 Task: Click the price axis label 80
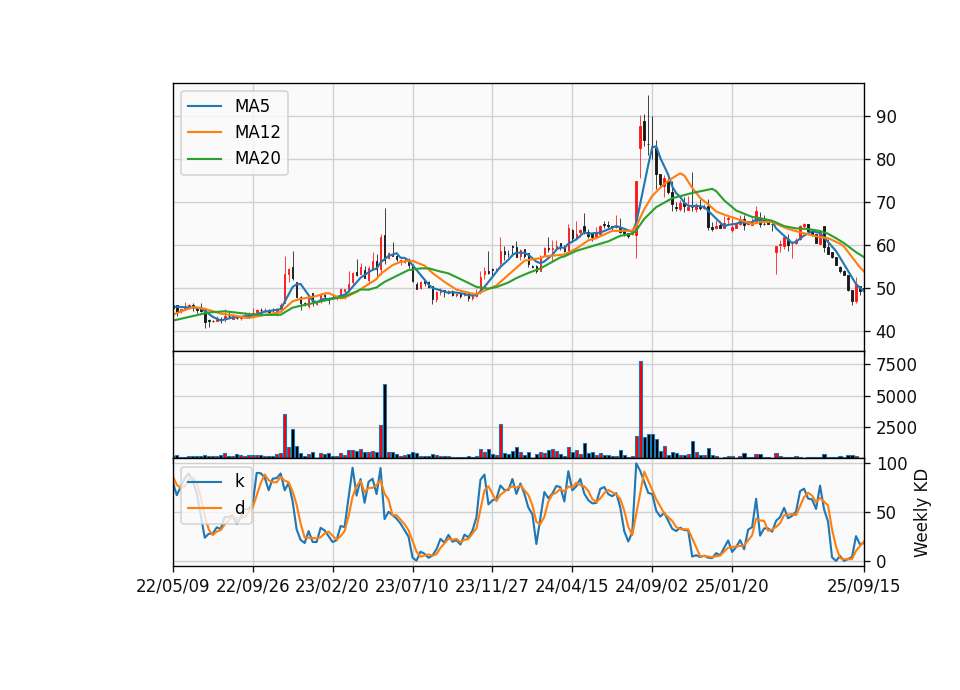[x=886, y=160]
